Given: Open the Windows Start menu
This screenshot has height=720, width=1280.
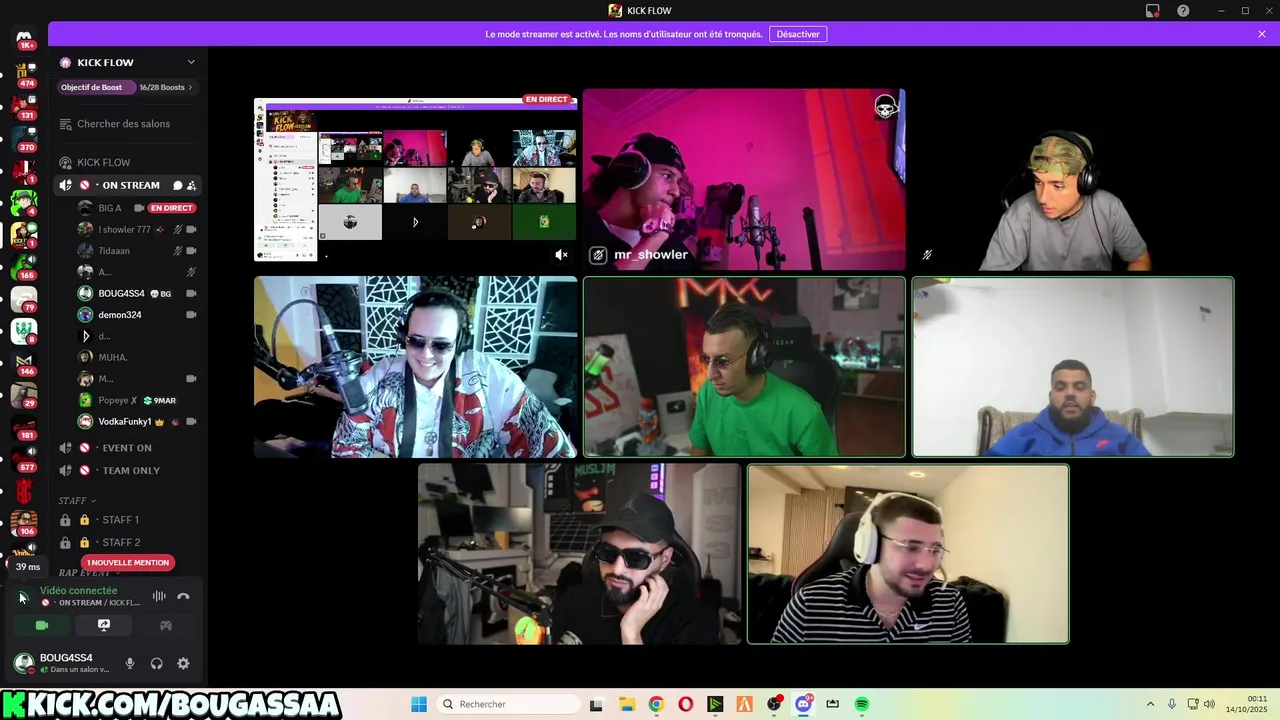Looking at the screenshot, I should [419, 704].
